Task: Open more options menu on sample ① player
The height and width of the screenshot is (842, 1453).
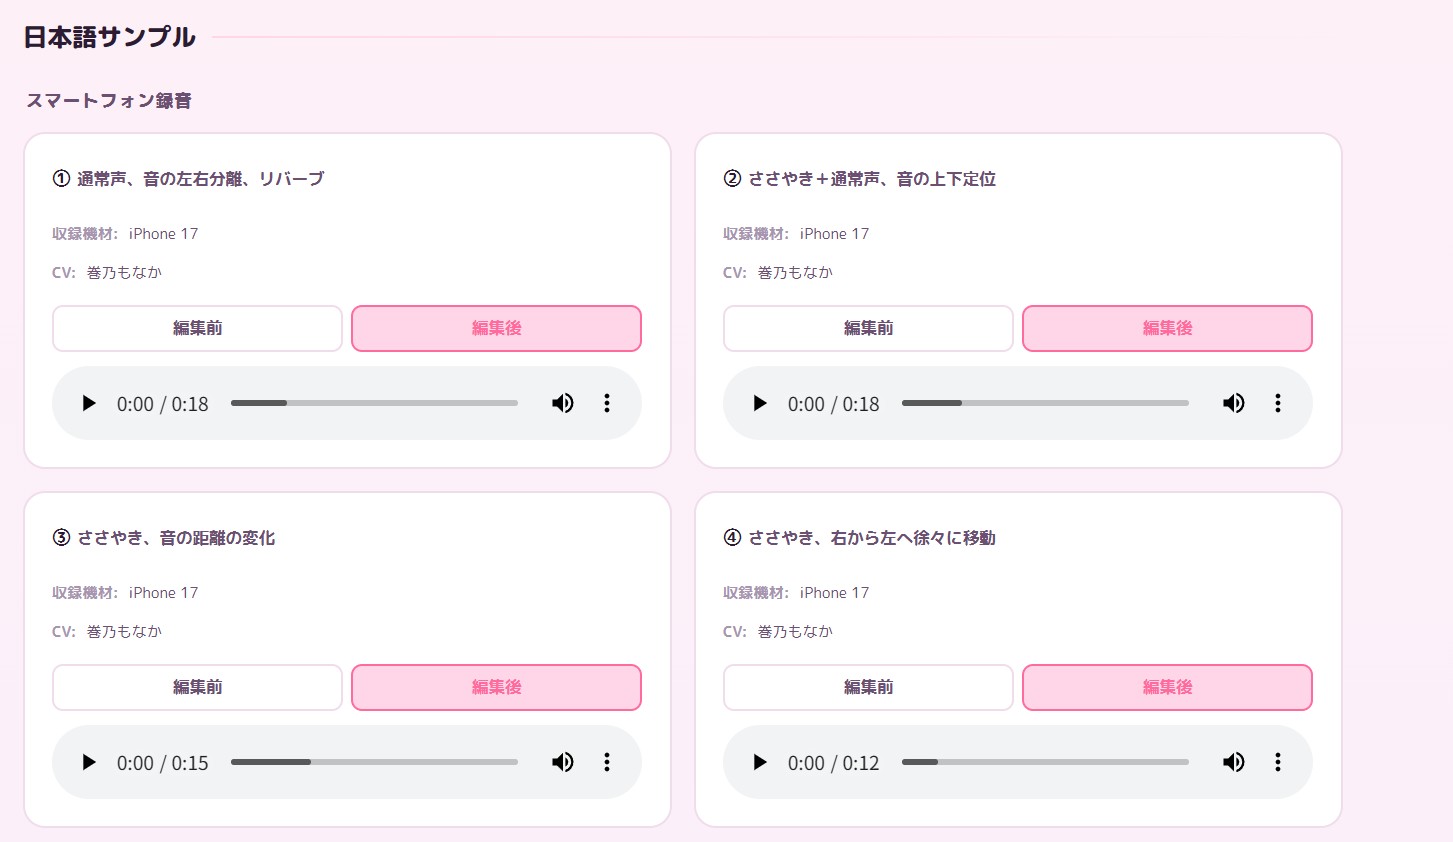Action: [x=607, y=403]
